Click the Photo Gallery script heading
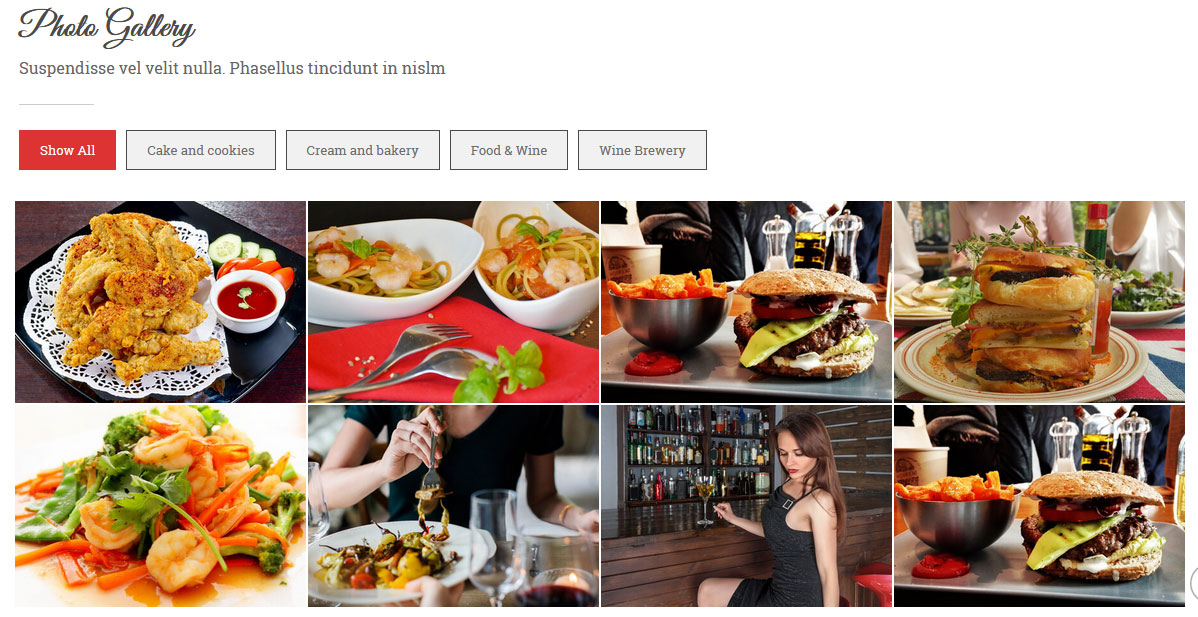The image size is (1198, 617). 106,27
